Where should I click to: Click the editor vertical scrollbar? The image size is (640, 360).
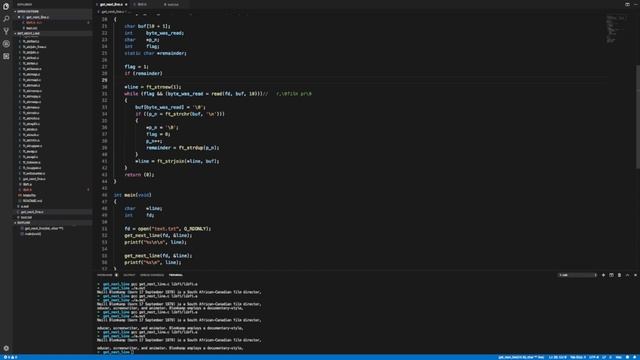click(638, 116)
